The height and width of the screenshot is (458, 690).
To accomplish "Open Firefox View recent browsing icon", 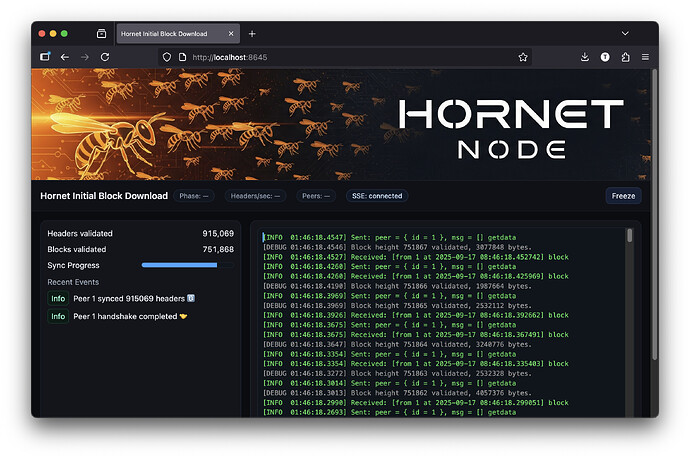I will point(101,34).
